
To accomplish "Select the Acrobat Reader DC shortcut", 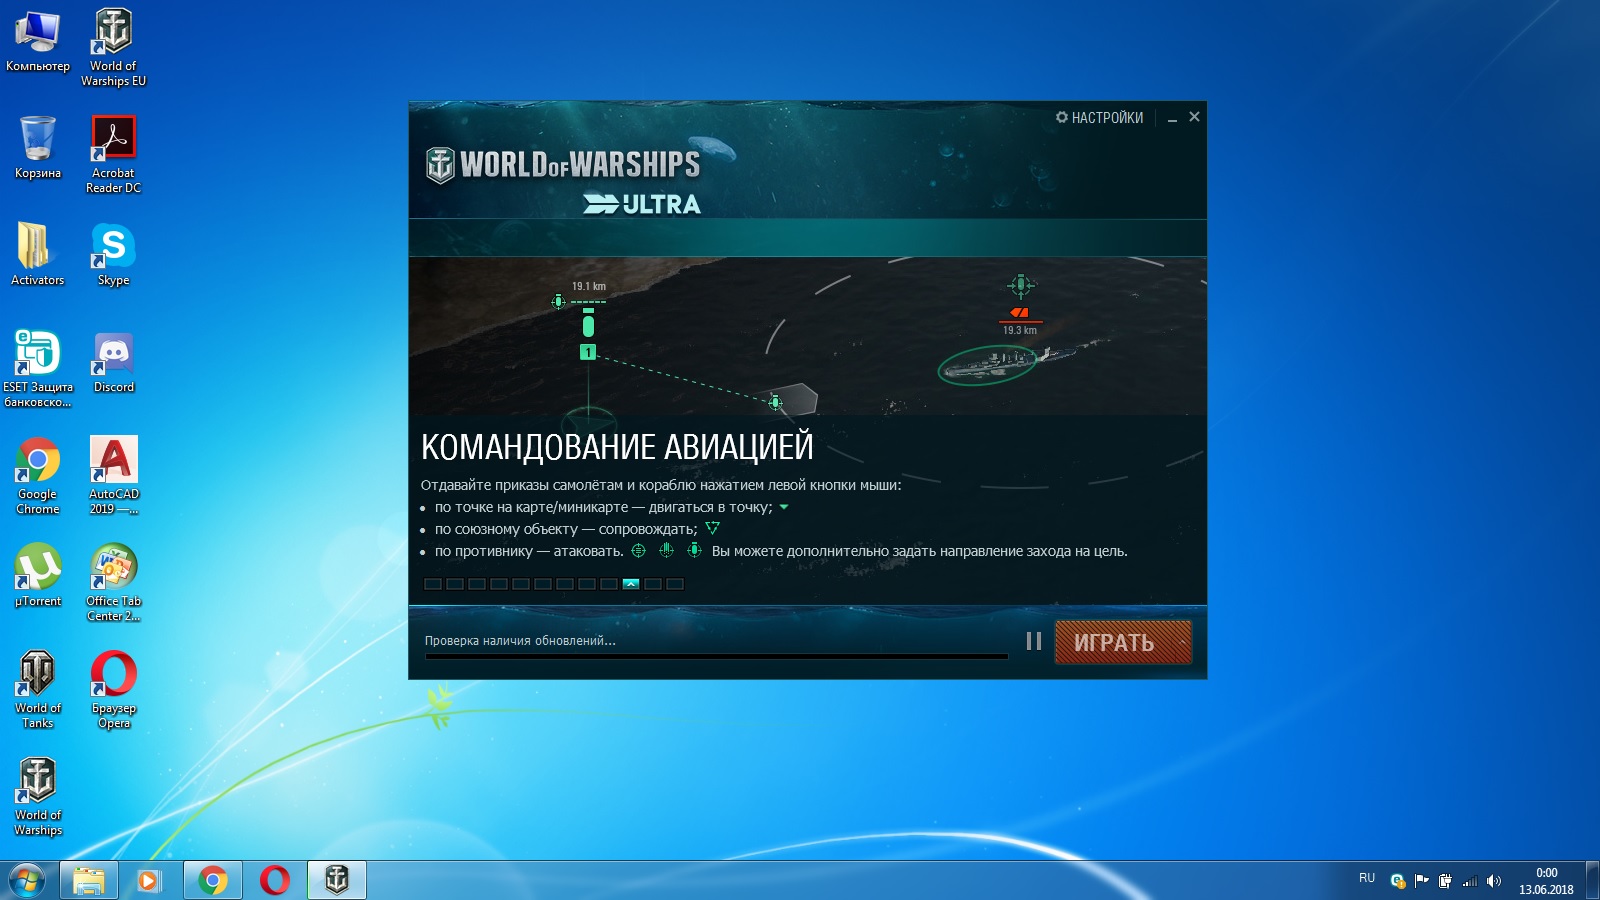I will pos(113,155).
